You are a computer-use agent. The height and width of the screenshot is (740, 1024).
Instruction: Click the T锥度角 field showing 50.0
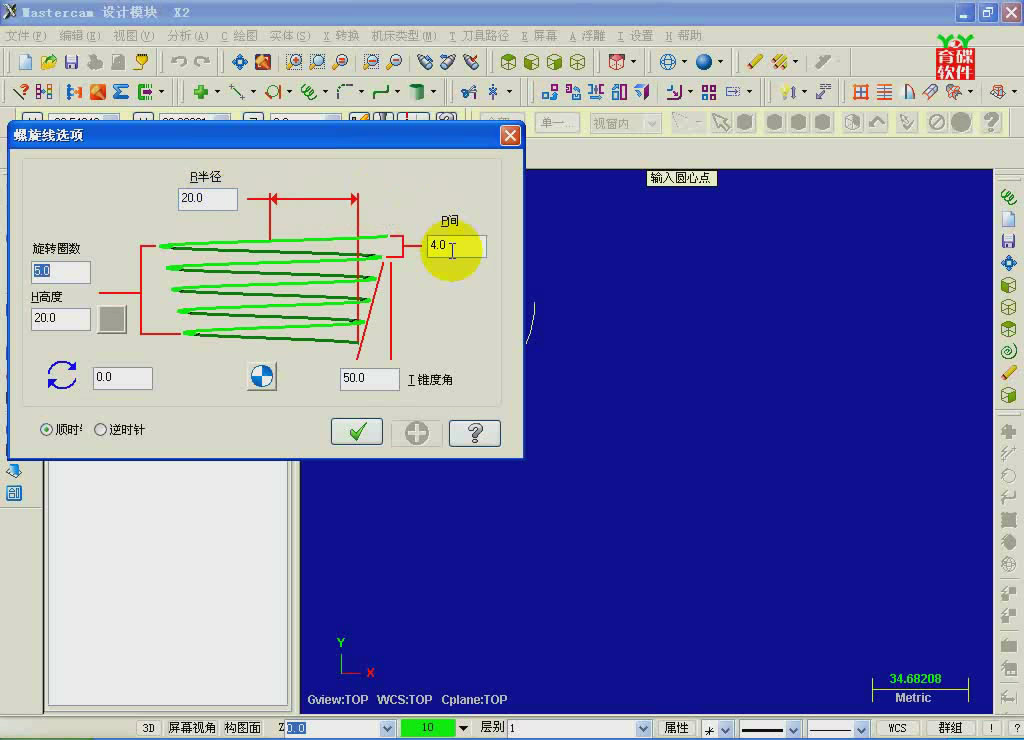coord(370,379)
